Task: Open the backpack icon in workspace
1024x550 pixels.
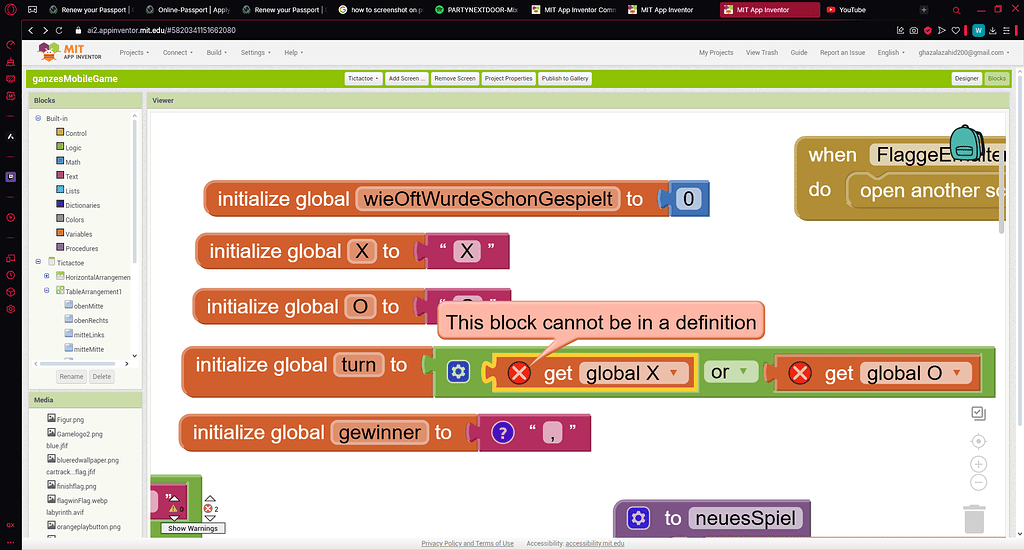Action: 965,145
